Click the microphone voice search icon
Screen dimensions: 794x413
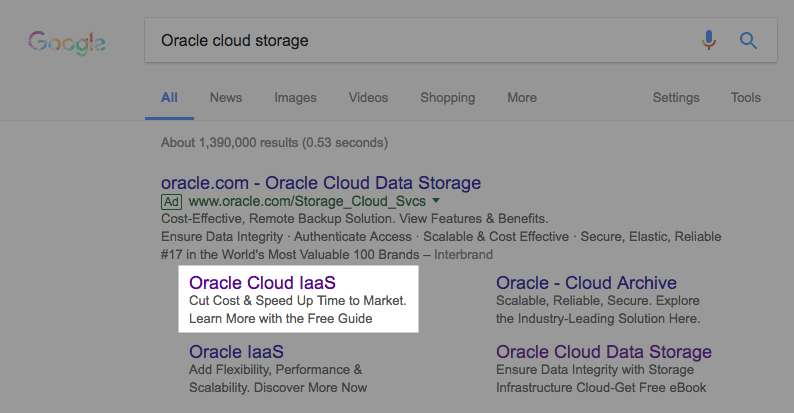pyautogui.click(x=709, y=41)
